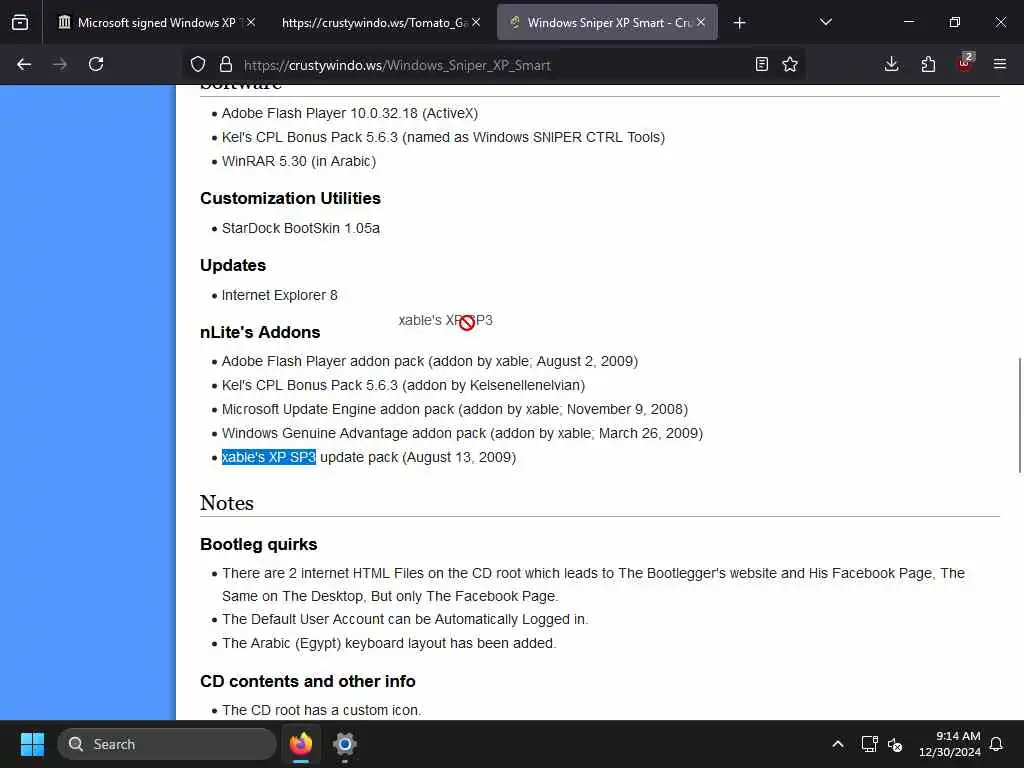Click "CD contents and other info" heading

click(x=308, y=681)
